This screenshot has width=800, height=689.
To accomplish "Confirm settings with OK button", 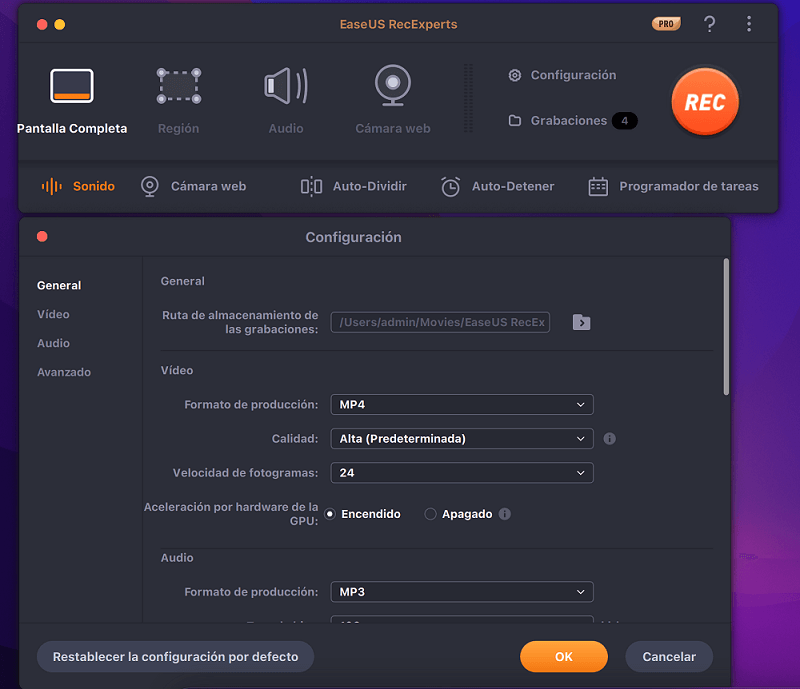I will (x=564, y=657).
